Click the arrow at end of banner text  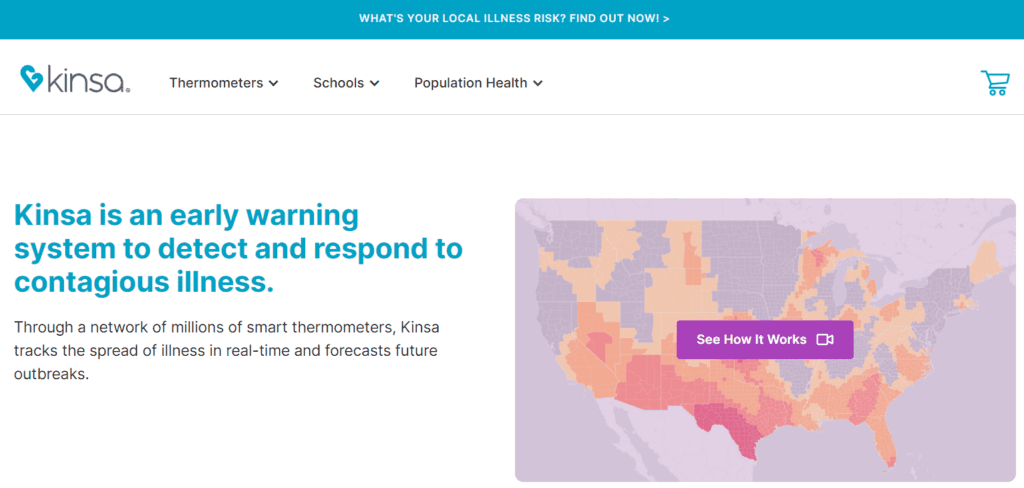(666, 18)
